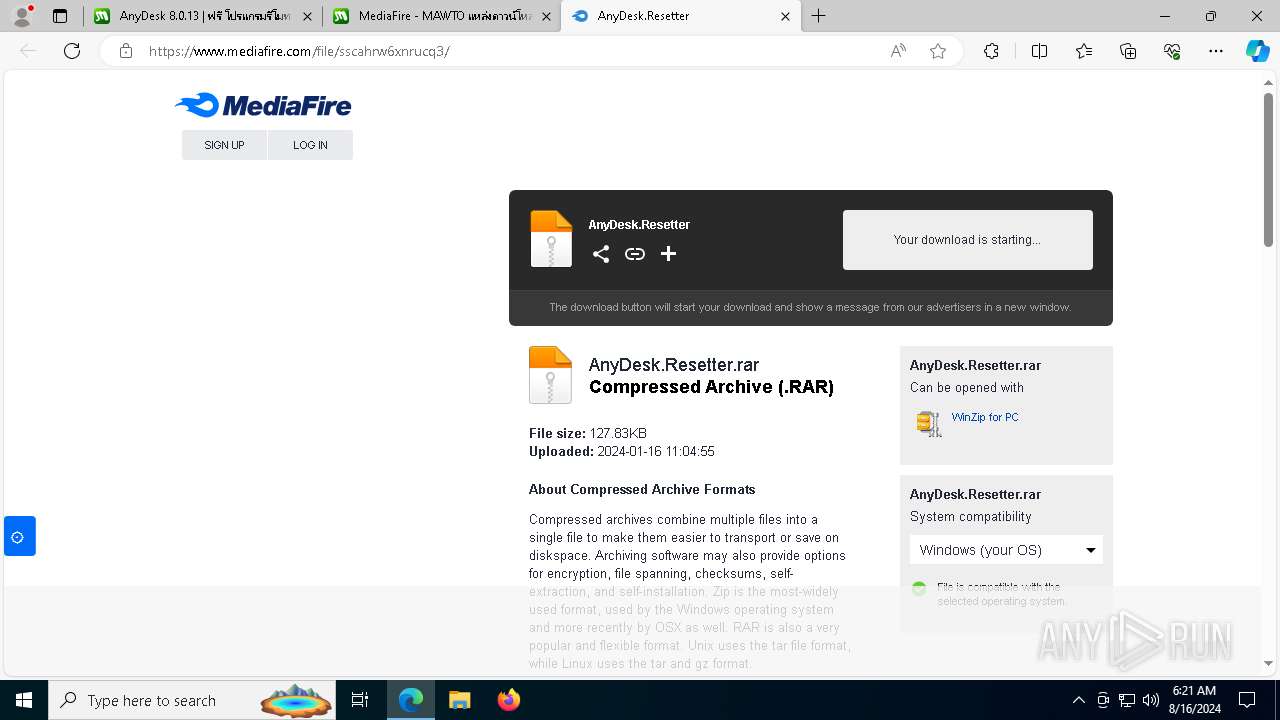
Task: Open Collections panel
Action: point(1128,51)
